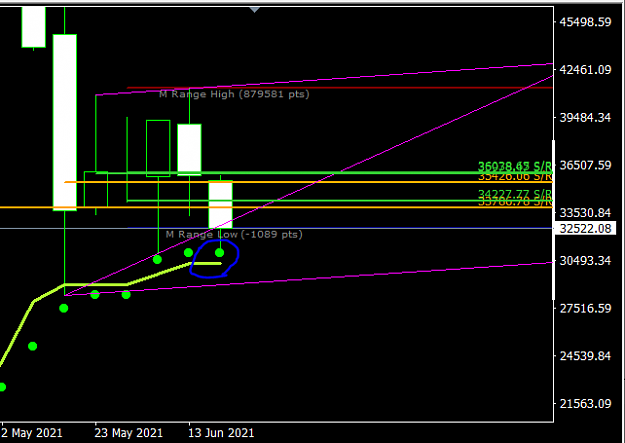
Task: Click the green '34227.77 S/R' label
Action: pos(515,194)
